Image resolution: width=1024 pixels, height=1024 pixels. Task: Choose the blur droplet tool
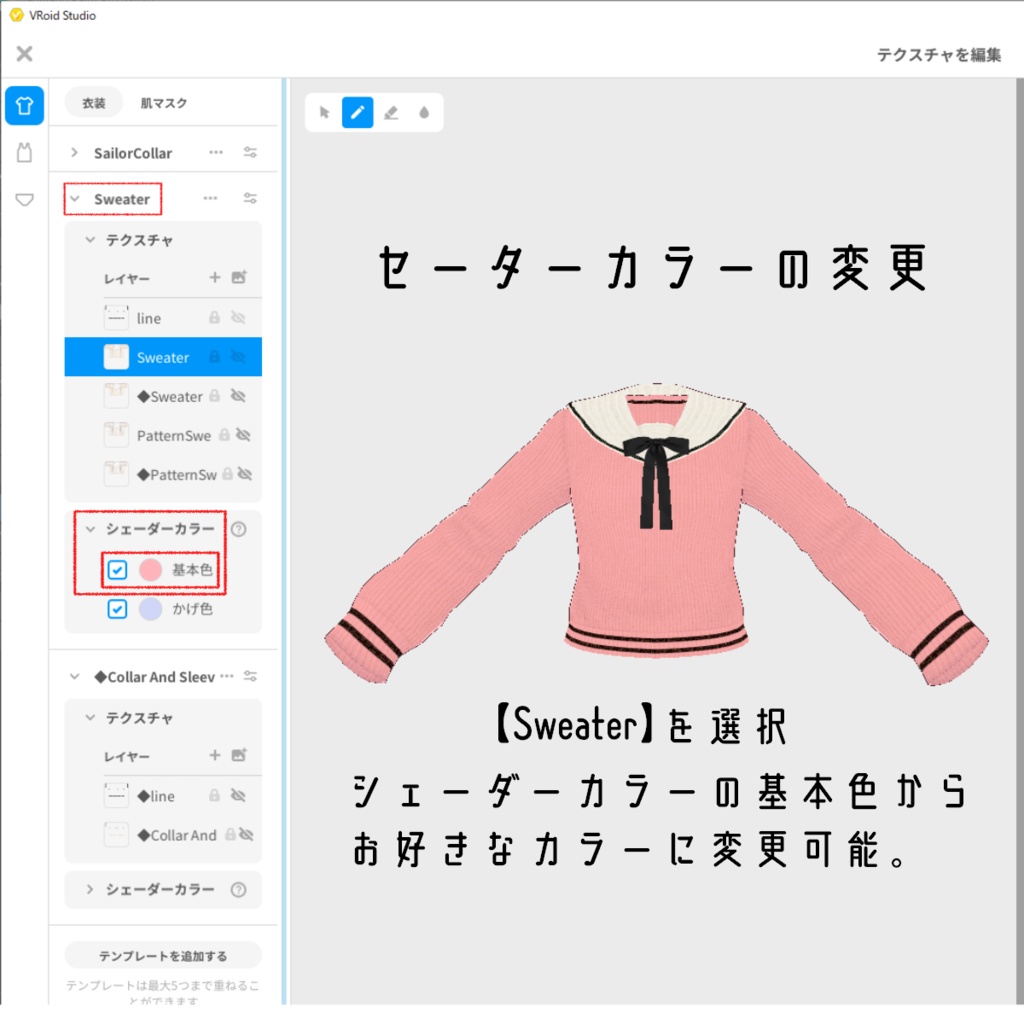[423, 113]
